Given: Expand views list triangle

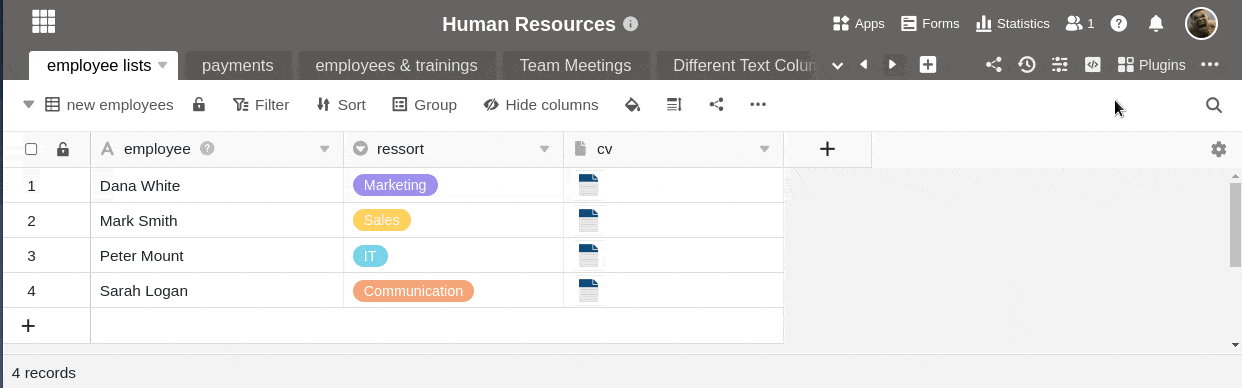Looking at the screenshot, I should point(28,104).
